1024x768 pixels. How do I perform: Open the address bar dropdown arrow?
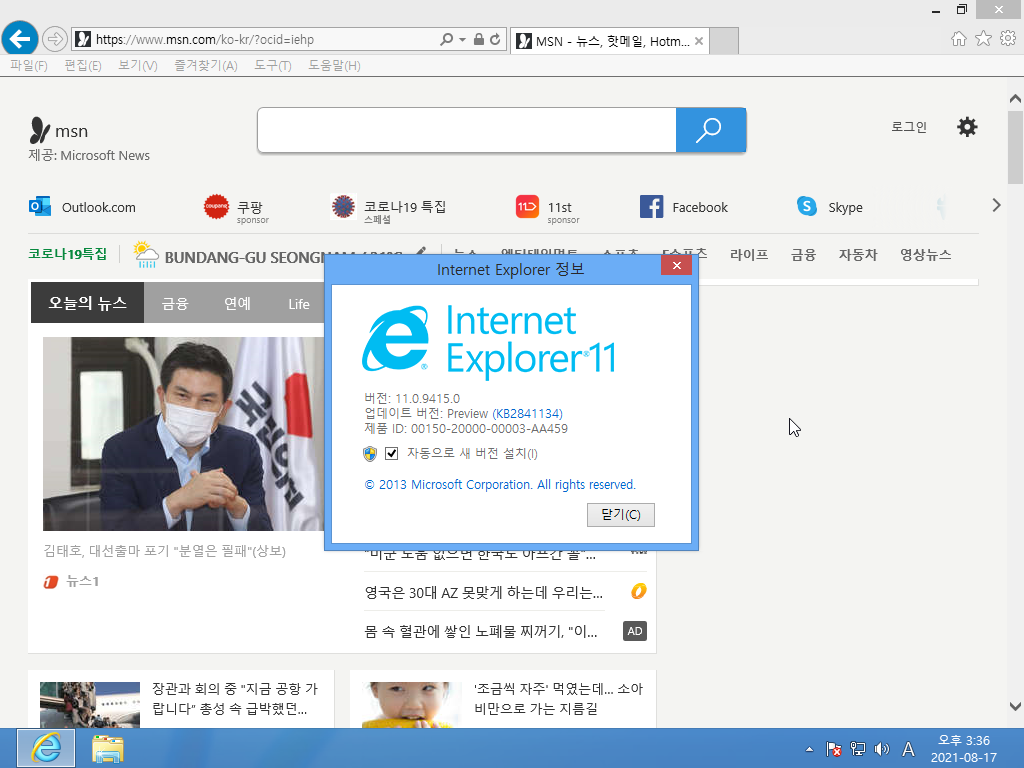coord(462,40)
